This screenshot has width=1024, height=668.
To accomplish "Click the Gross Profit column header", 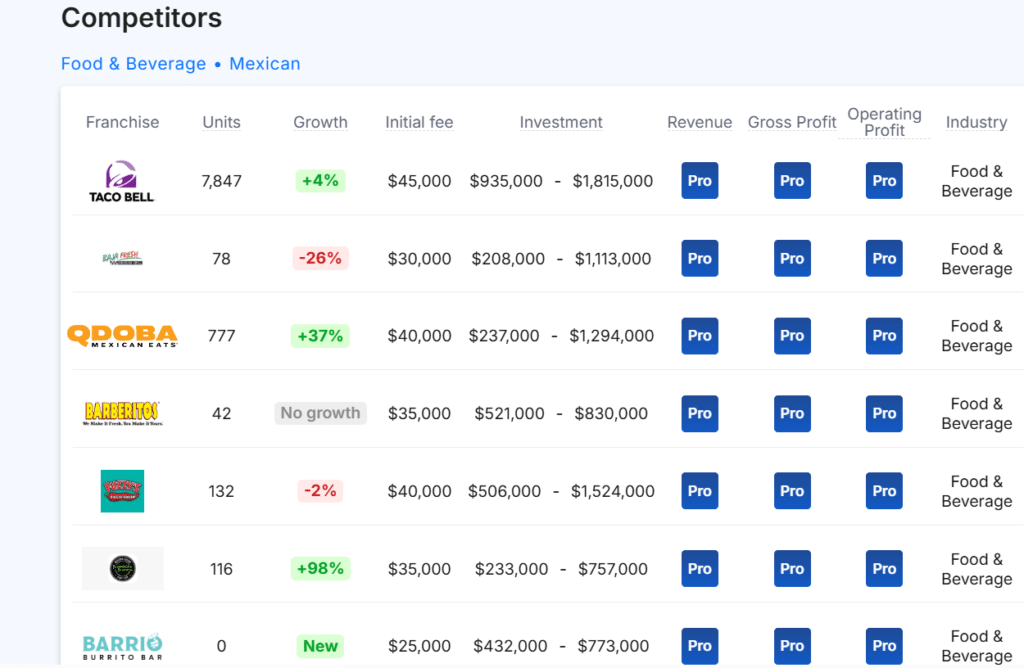I will [792, 122].
